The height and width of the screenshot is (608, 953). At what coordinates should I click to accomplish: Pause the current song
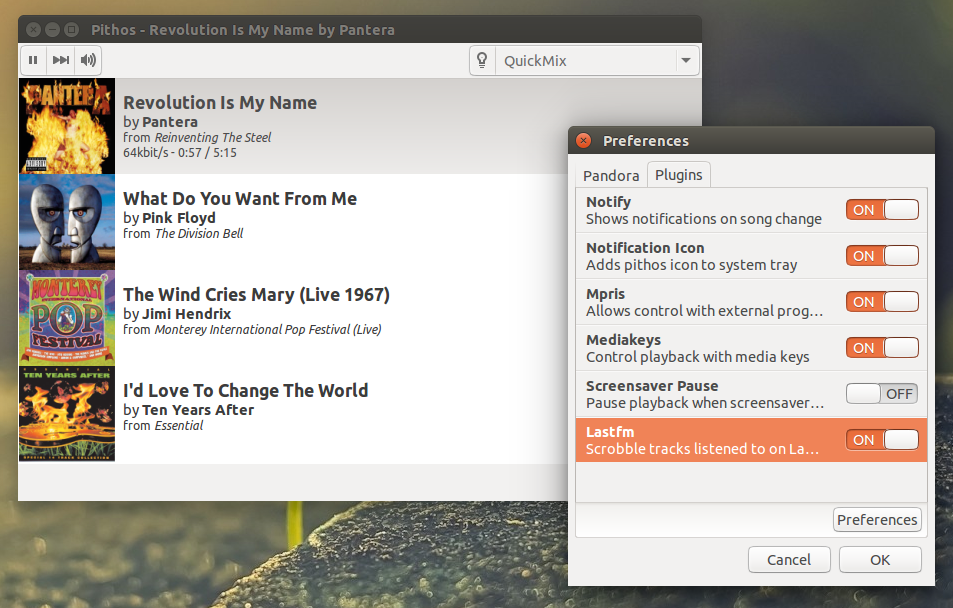pos(33,60)
